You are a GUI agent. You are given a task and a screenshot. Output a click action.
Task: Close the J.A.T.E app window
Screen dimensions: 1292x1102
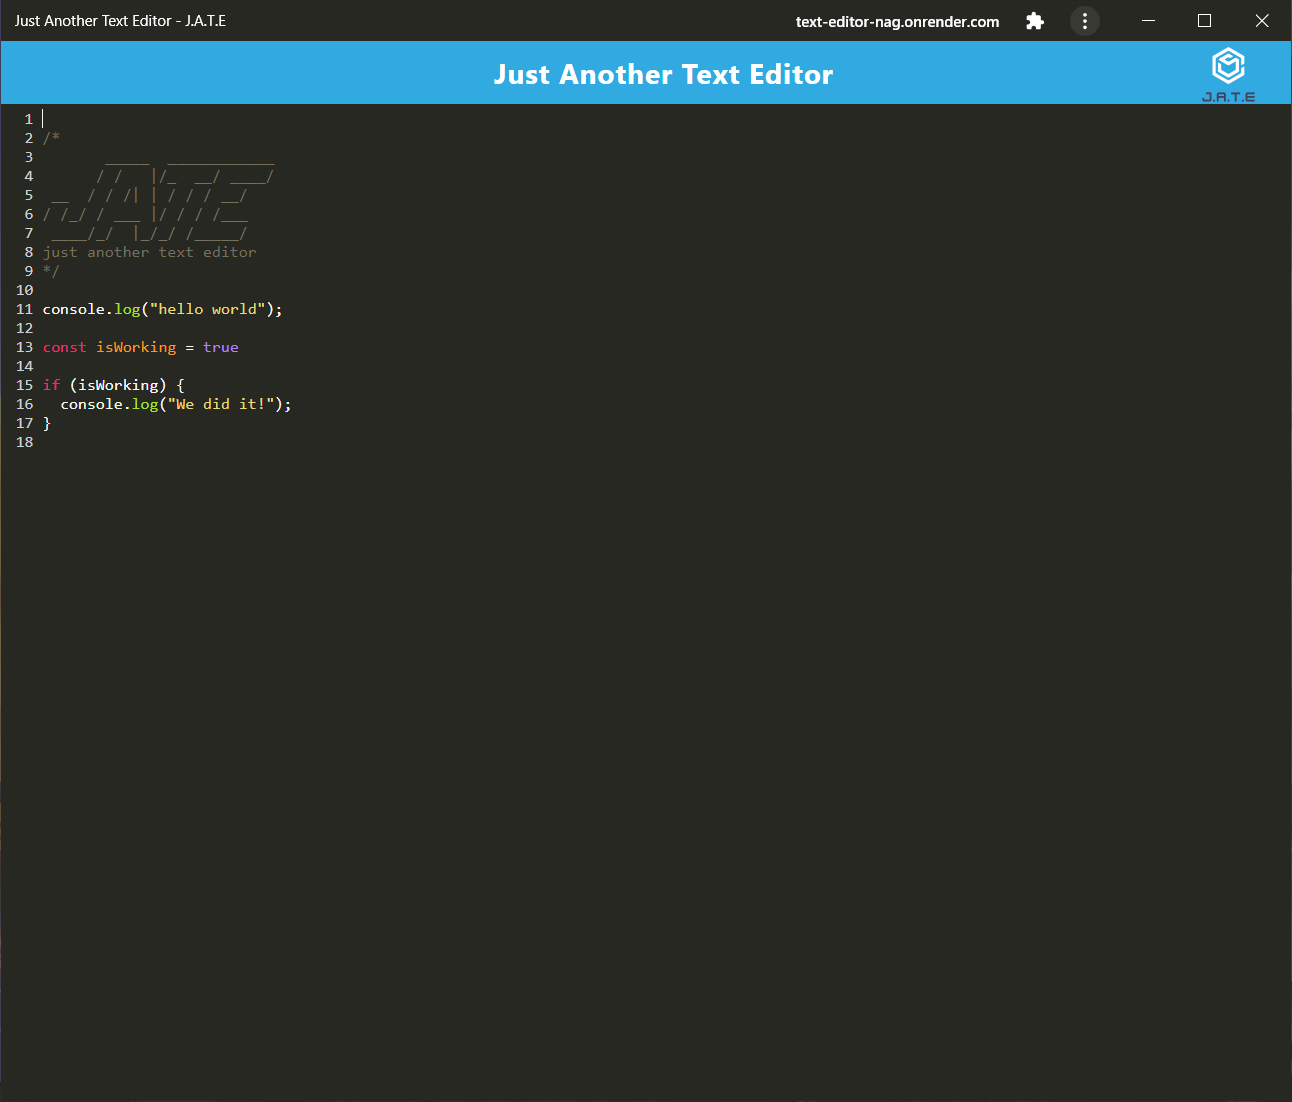click(1262, 21)
